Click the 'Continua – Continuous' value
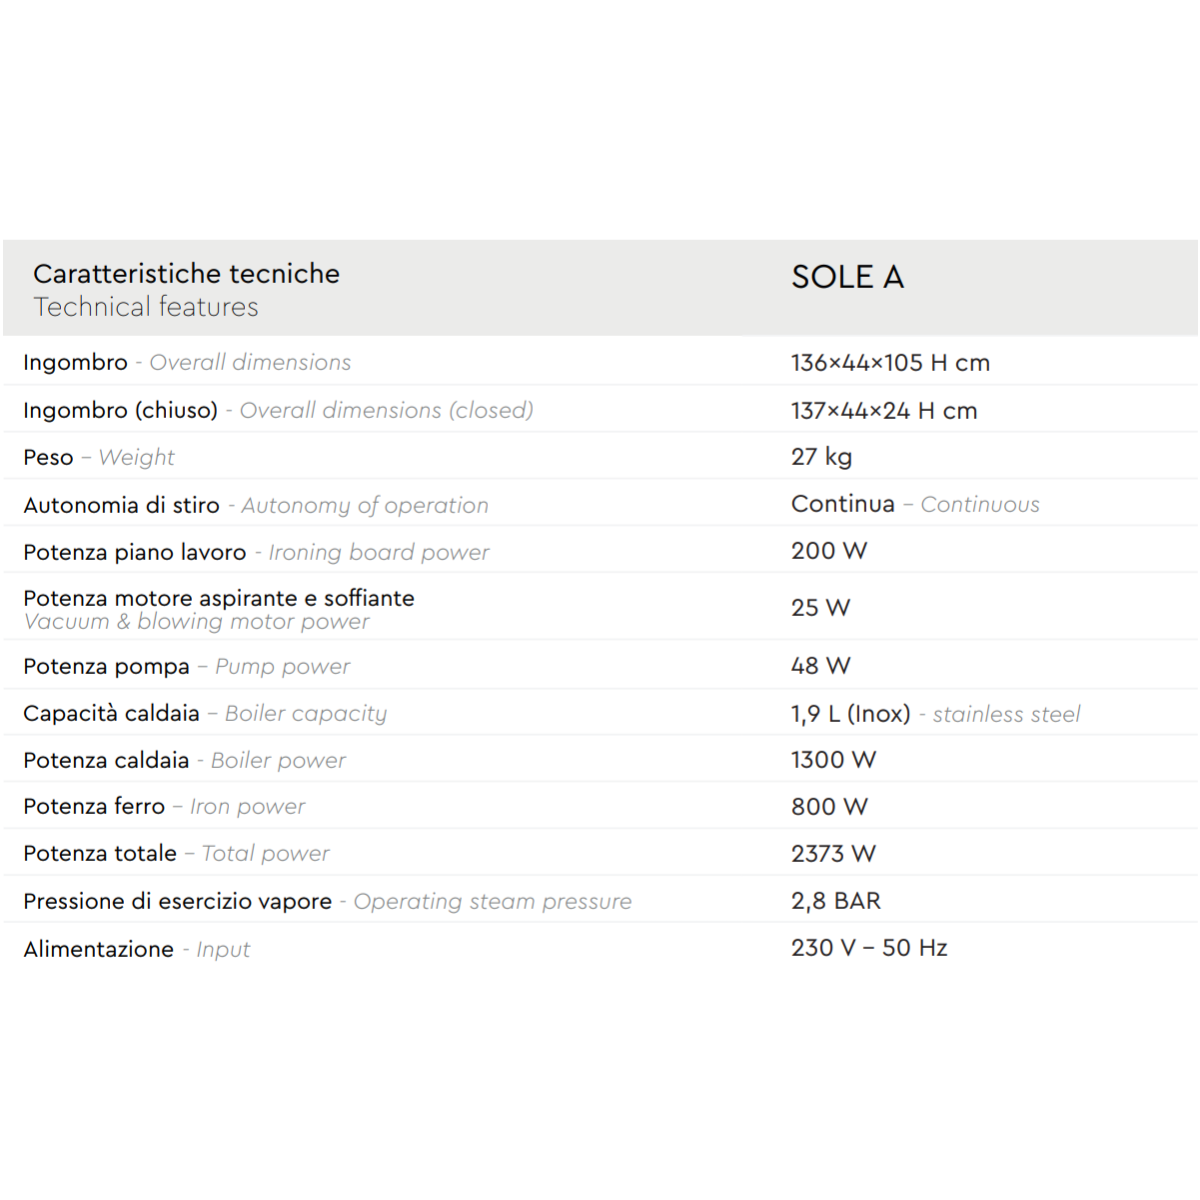The image size is (1200, 1200). click(915, 504)
